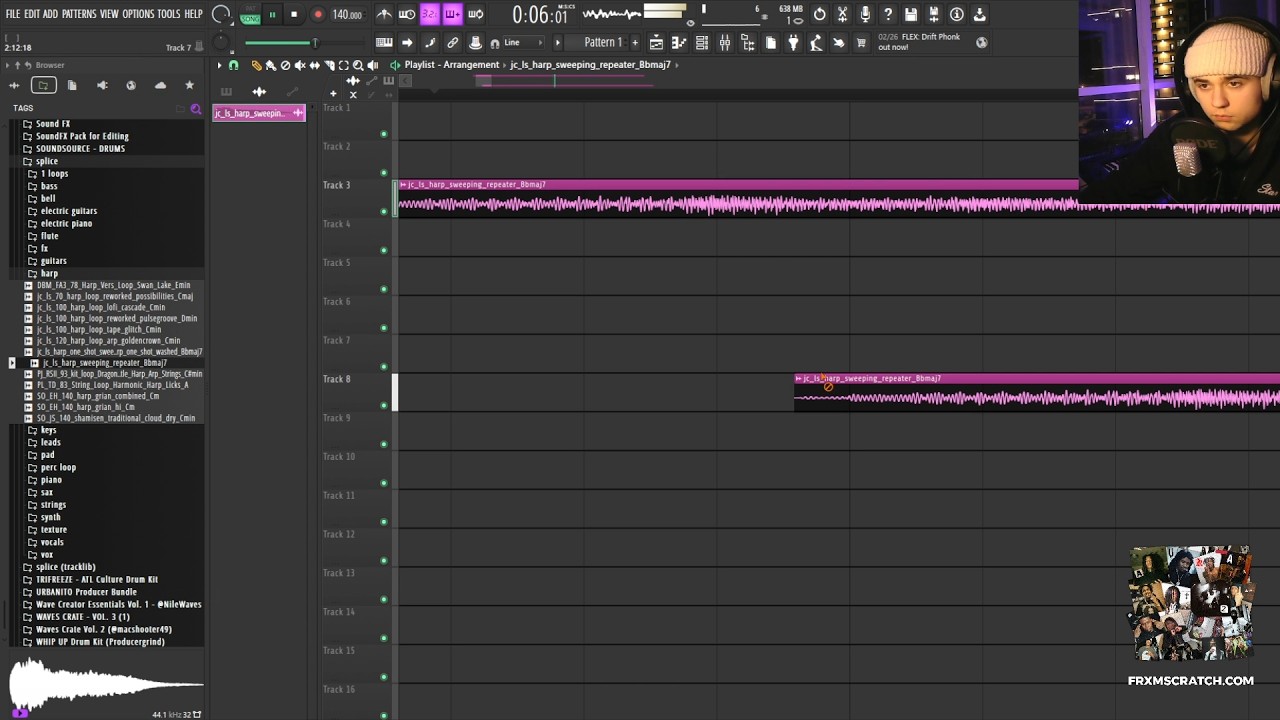The width and height of the screenshot is (1280, 720).
Task: Open the browser Current project tab icon
Action: [x=72, y=85]
